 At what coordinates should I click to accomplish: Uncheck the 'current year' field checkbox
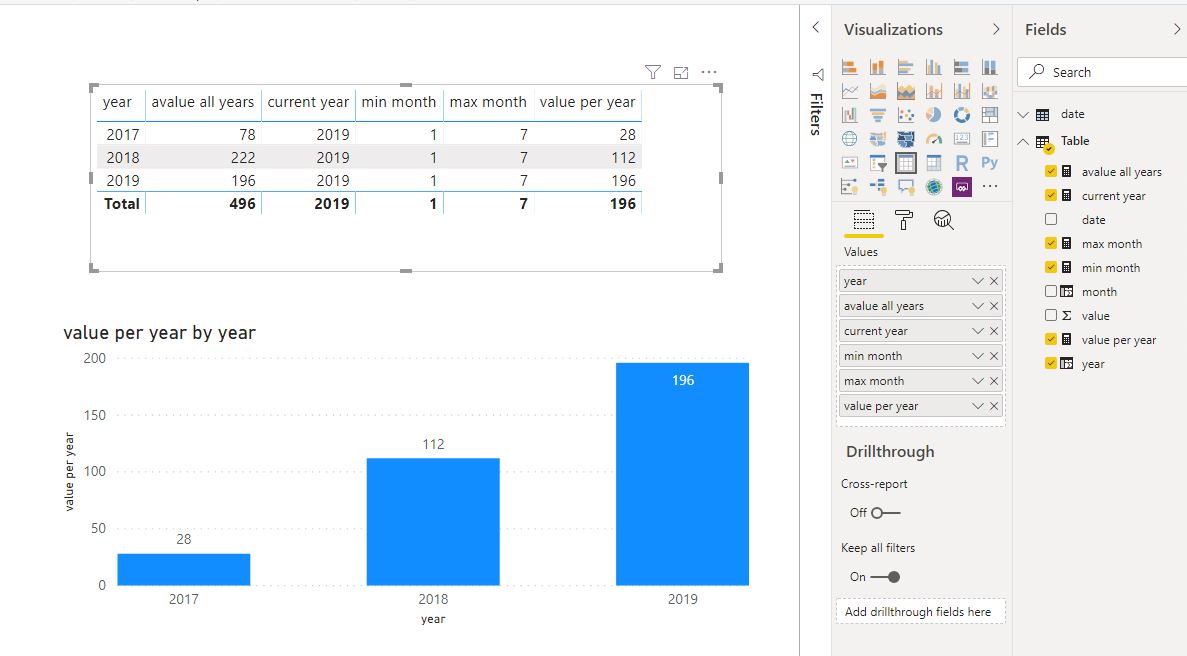pos(1051,195)
